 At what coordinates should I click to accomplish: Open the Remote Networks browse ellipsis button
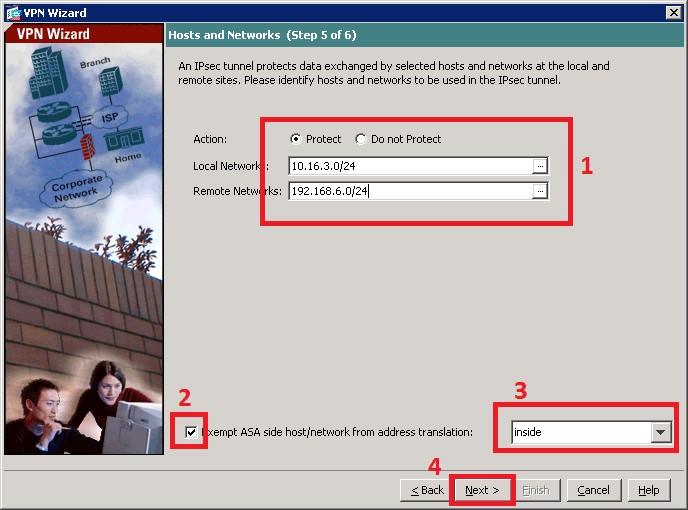pyautogui.click(x=540, y=191)
